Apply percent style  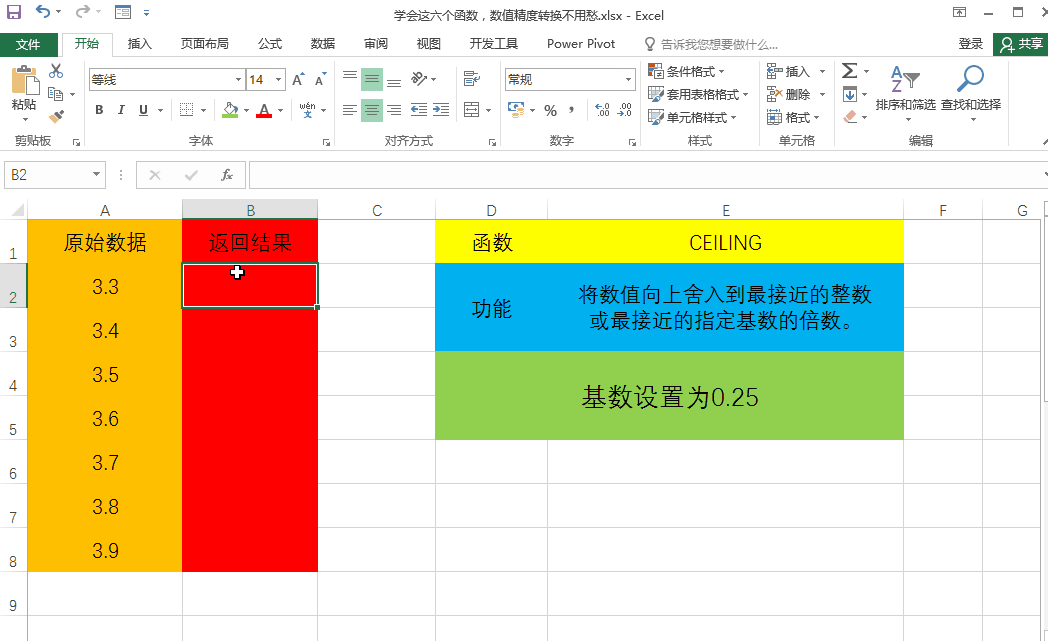pyautogui.click(x=551, y=111)
